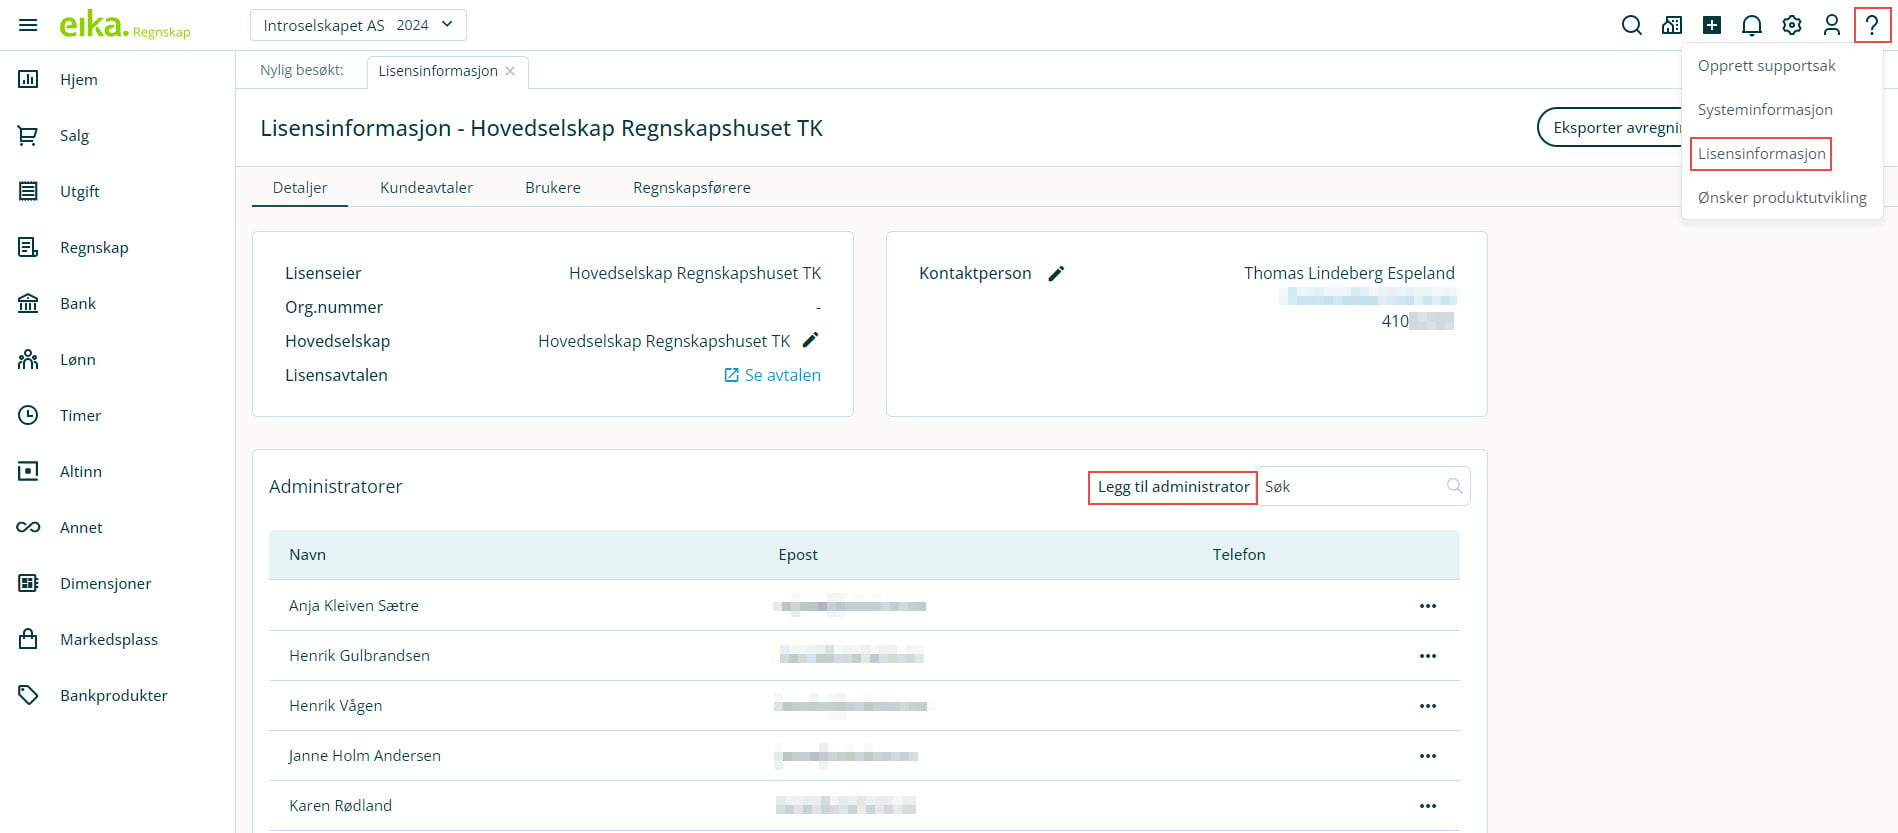Open the hamburger main menu
The width and height of the screenshot is (1898, 833).
[28, 25]
